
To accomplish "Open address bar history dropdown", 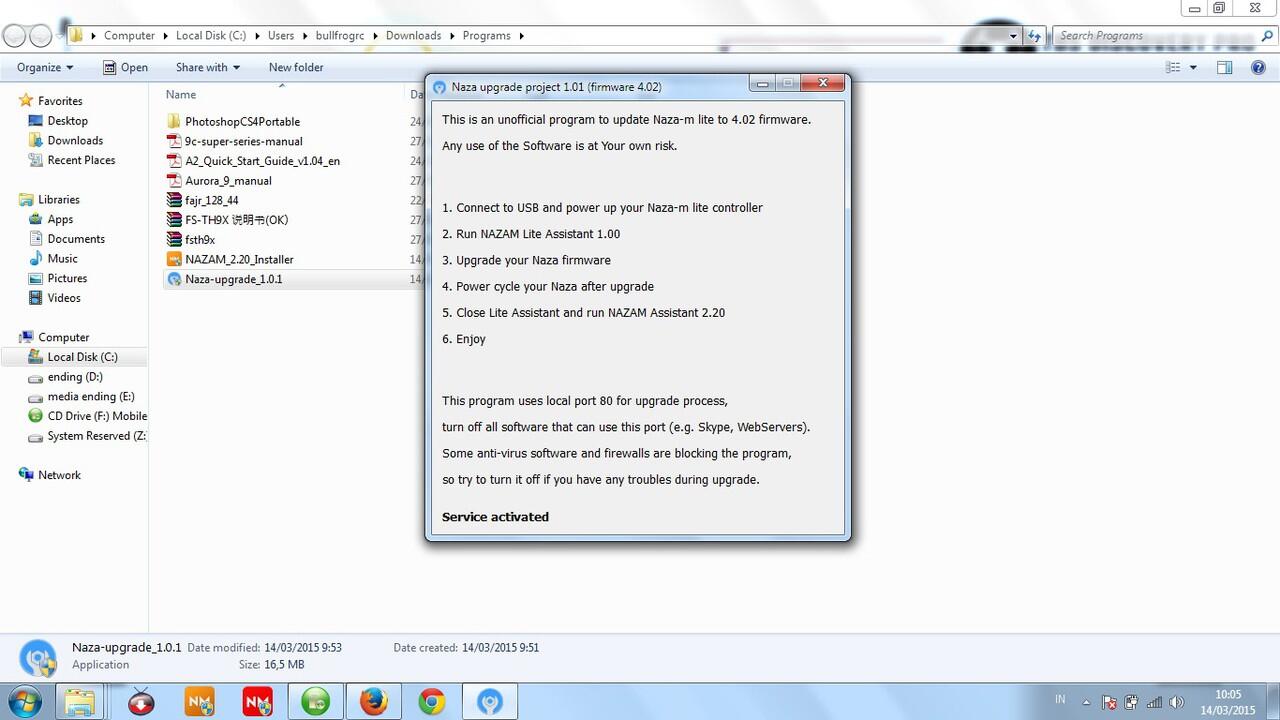I will [x=1013, y=35].
